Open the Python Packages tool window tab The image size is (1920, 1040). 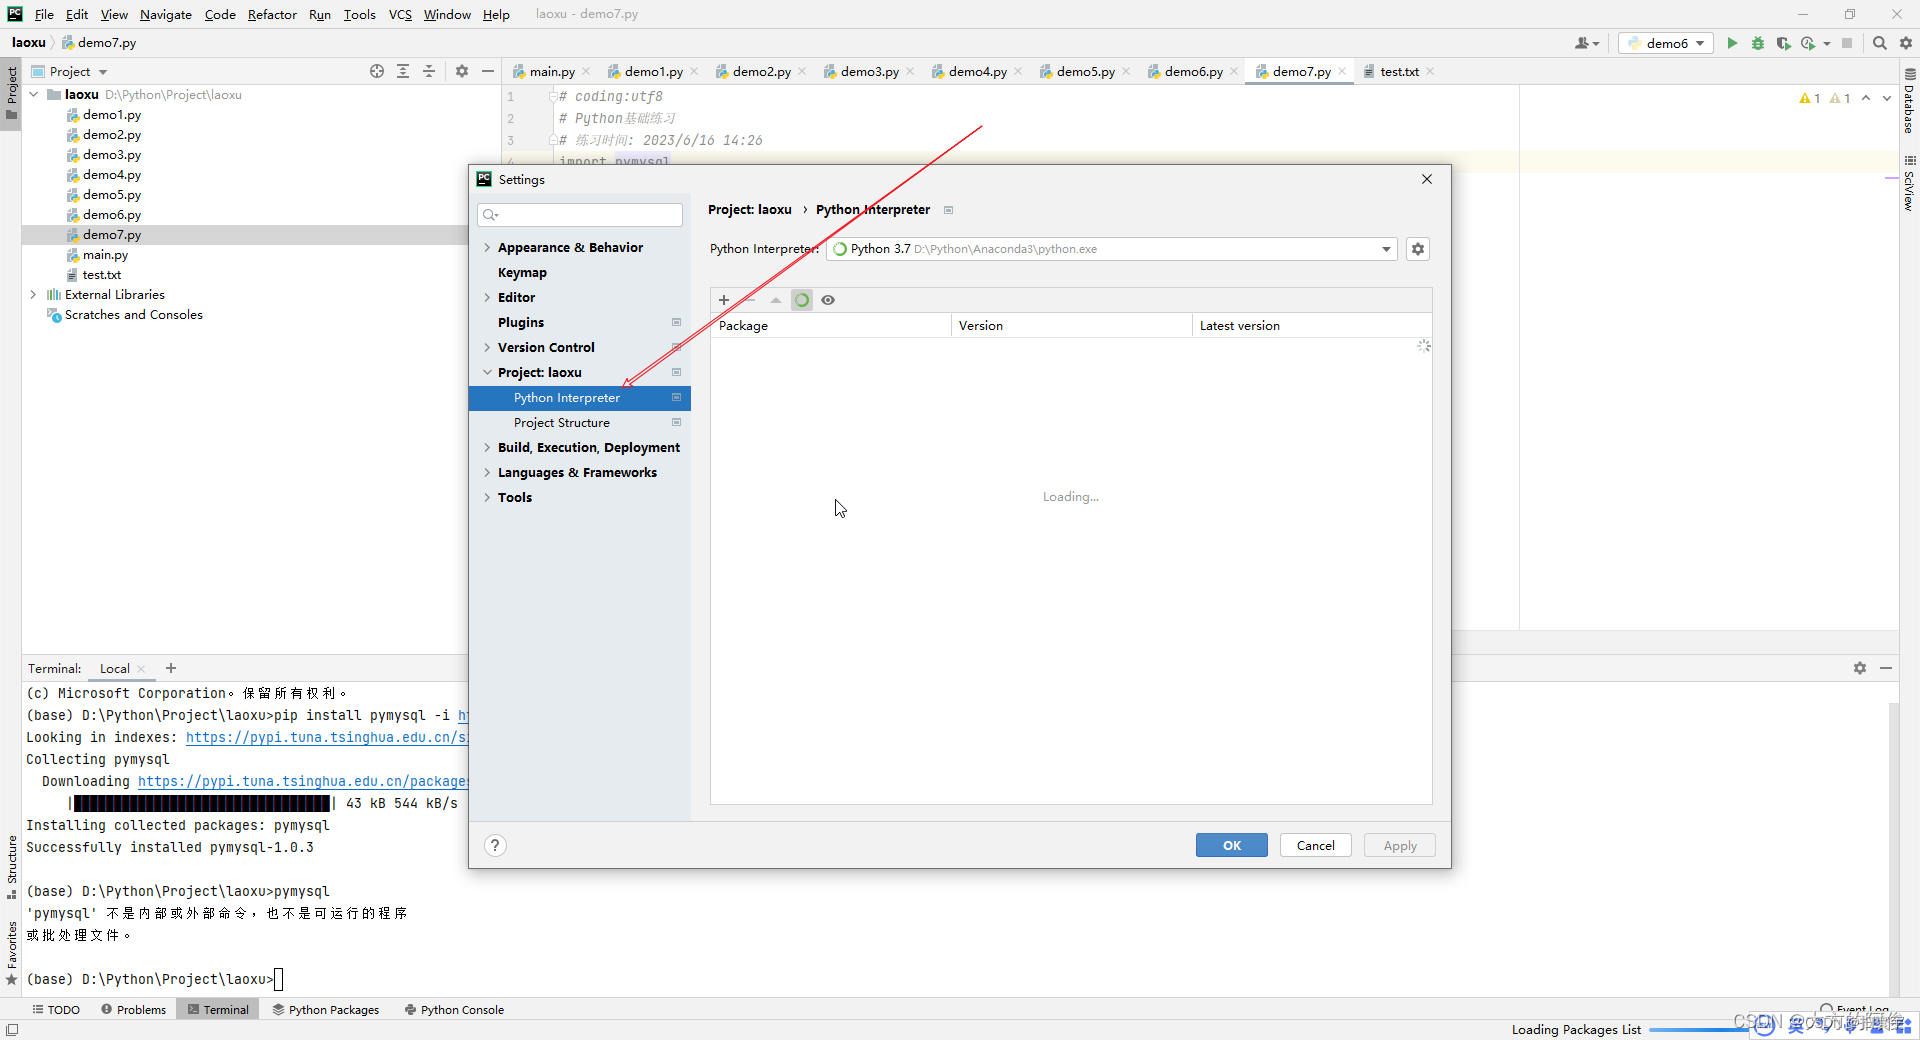(326, 1010)
